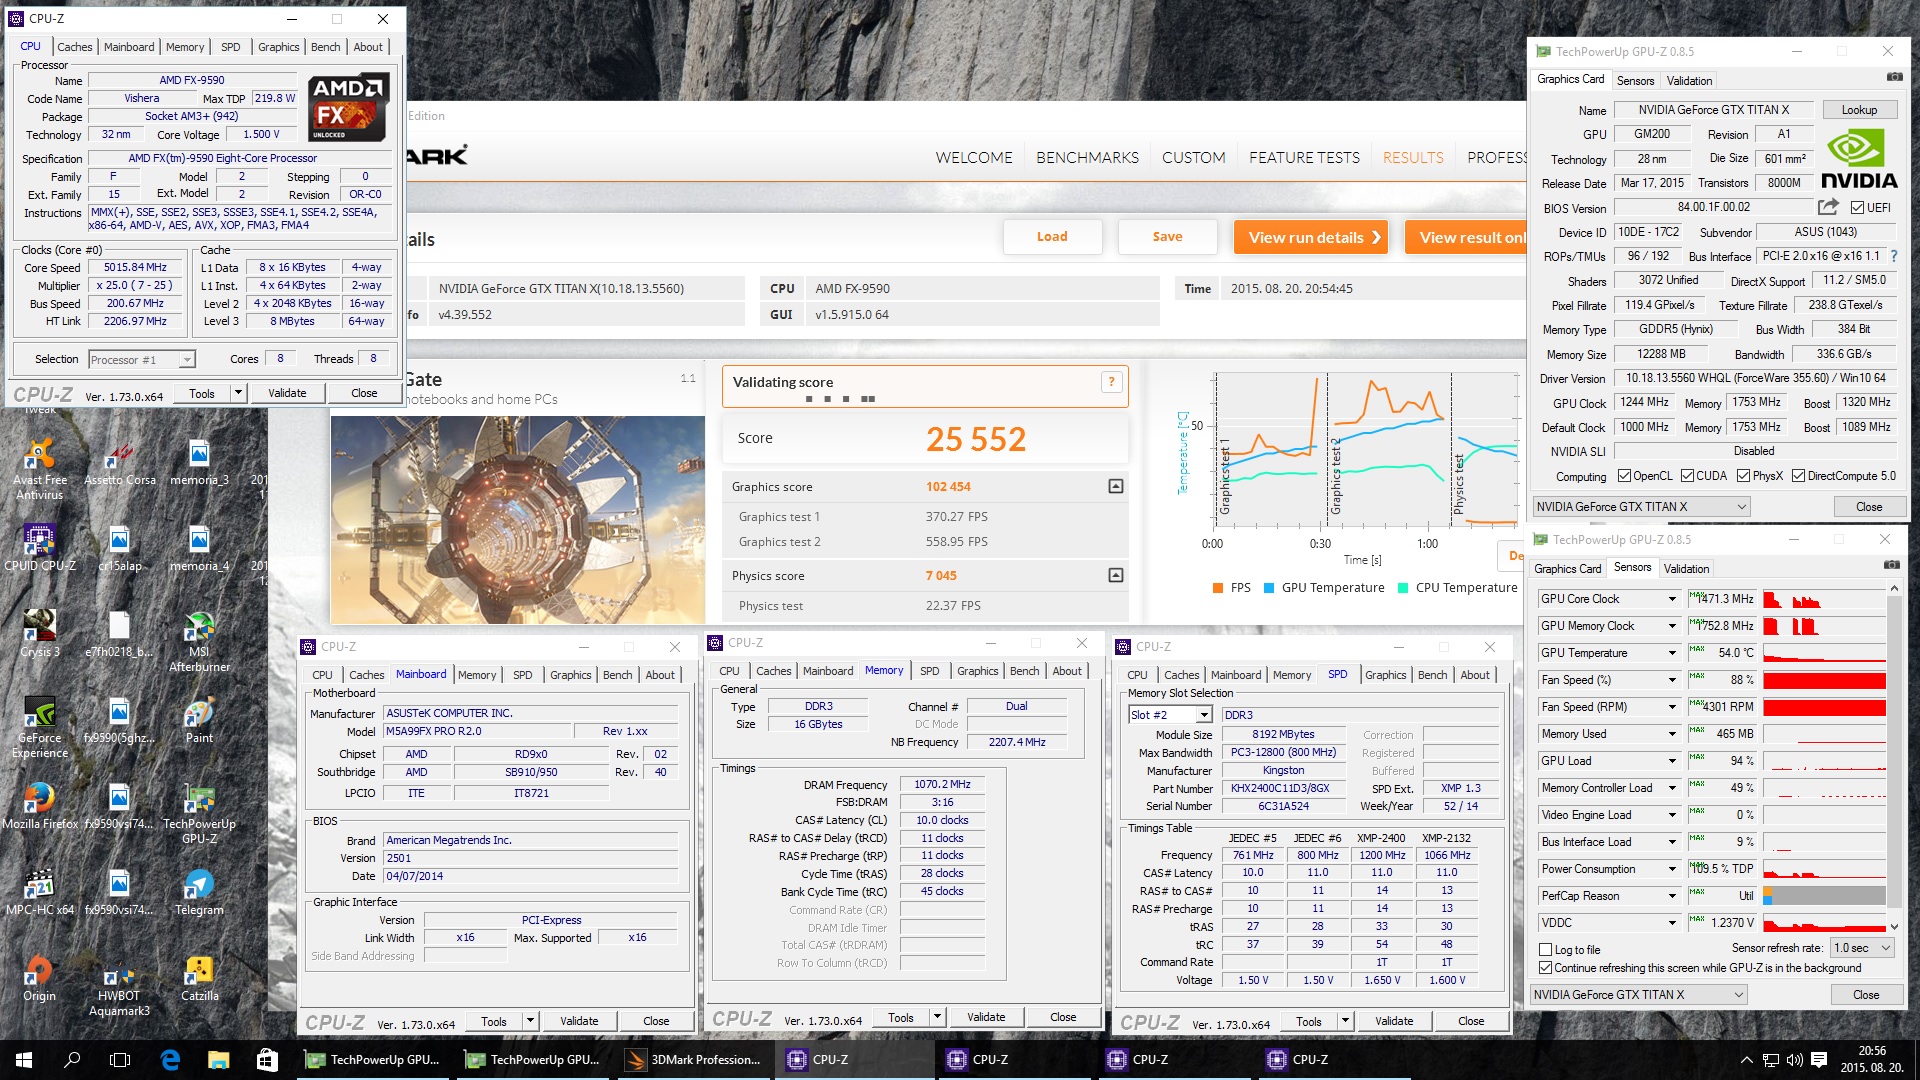Viewport: 1920px width, 1080px height.
Task: Toggle Continue refreshing in background checkbox
Action: pyautogui.click(x=1546, y=968)
